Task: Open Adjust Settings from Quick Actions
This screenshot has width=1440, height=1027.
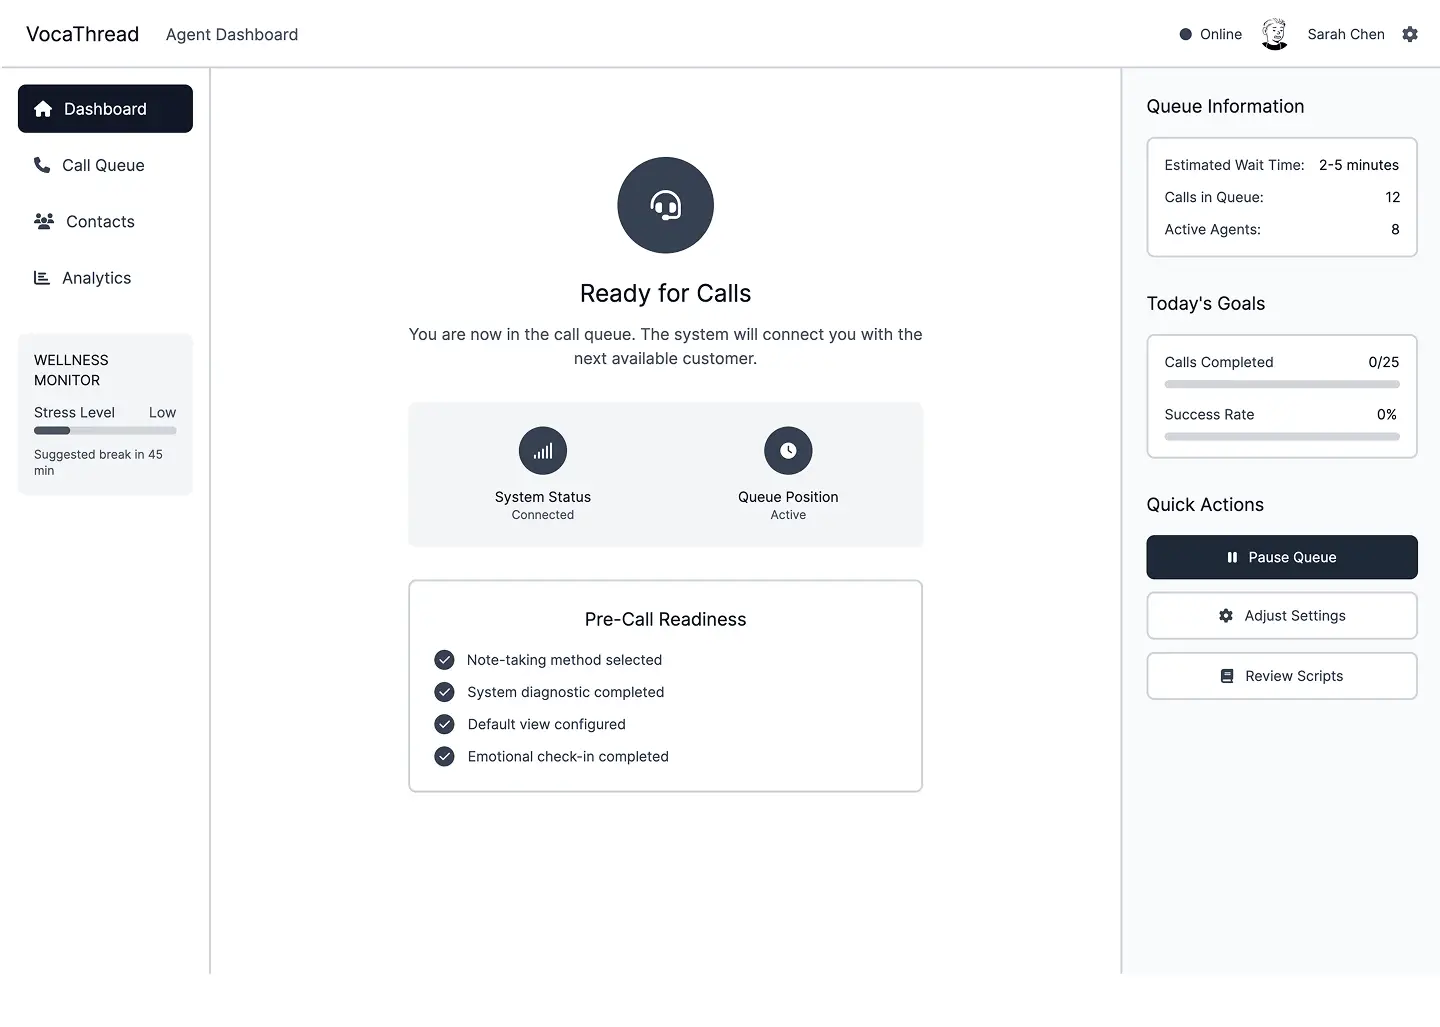Action: [x=1281, y=615]
